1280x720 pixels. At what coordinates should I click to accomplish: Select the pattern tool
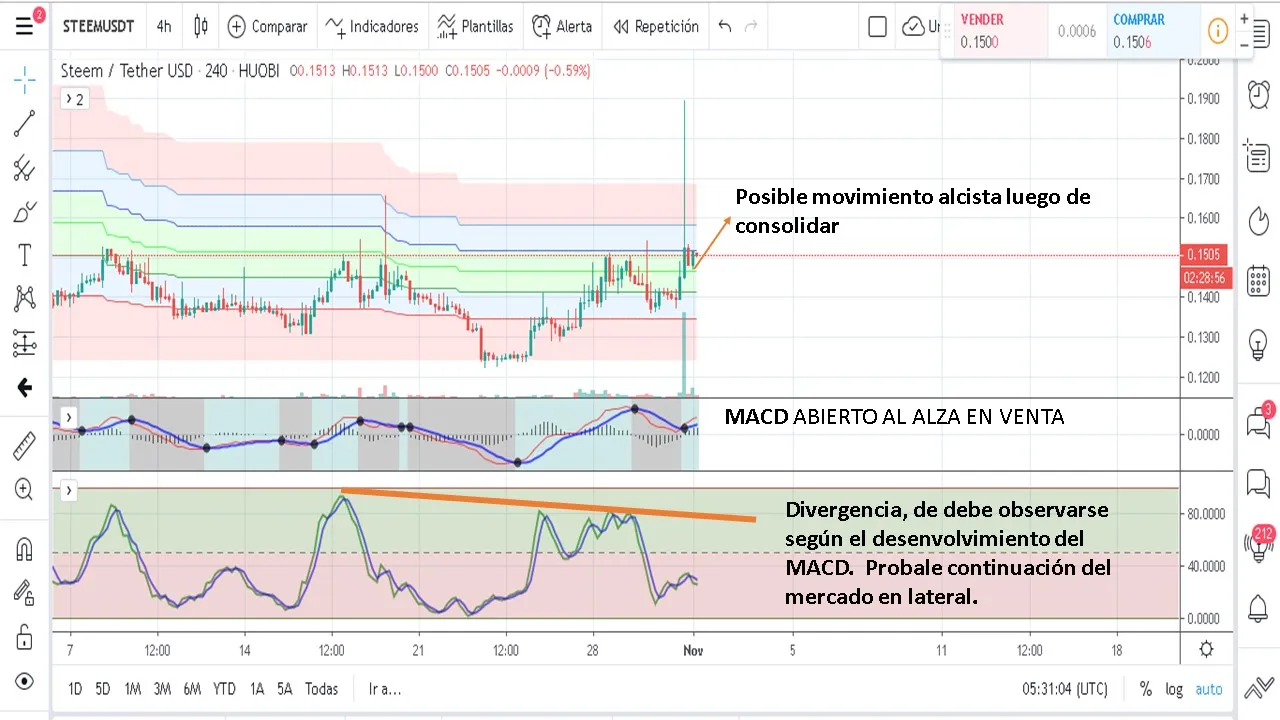[24, 298]
